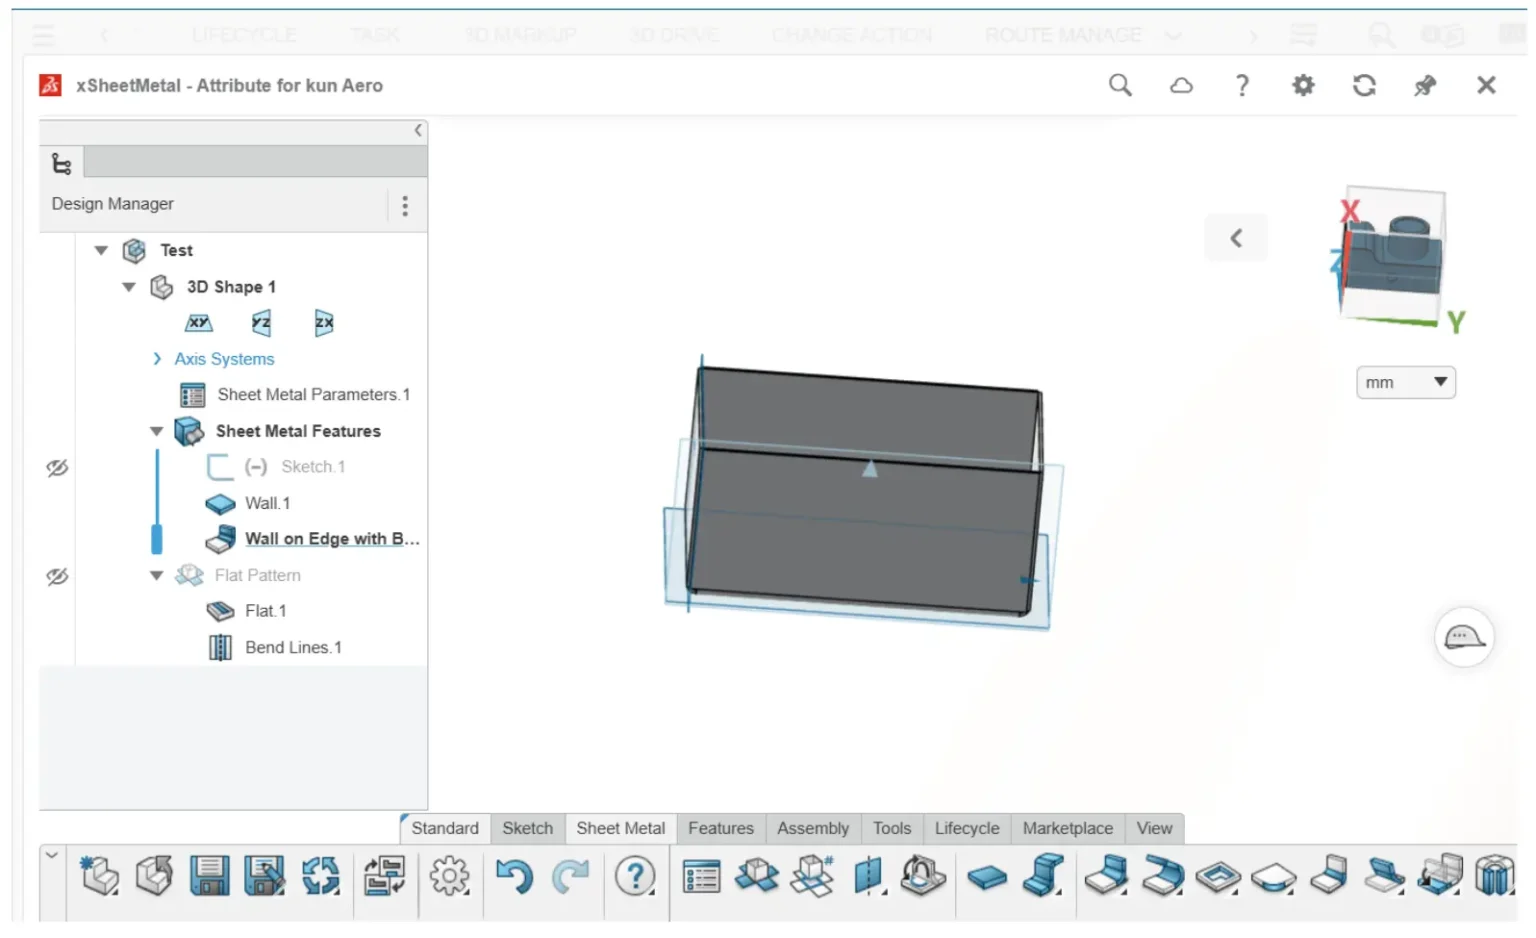Collapse the Design Manager side panel
Viewport: 1536px width, 938px height.
[418, 130]
